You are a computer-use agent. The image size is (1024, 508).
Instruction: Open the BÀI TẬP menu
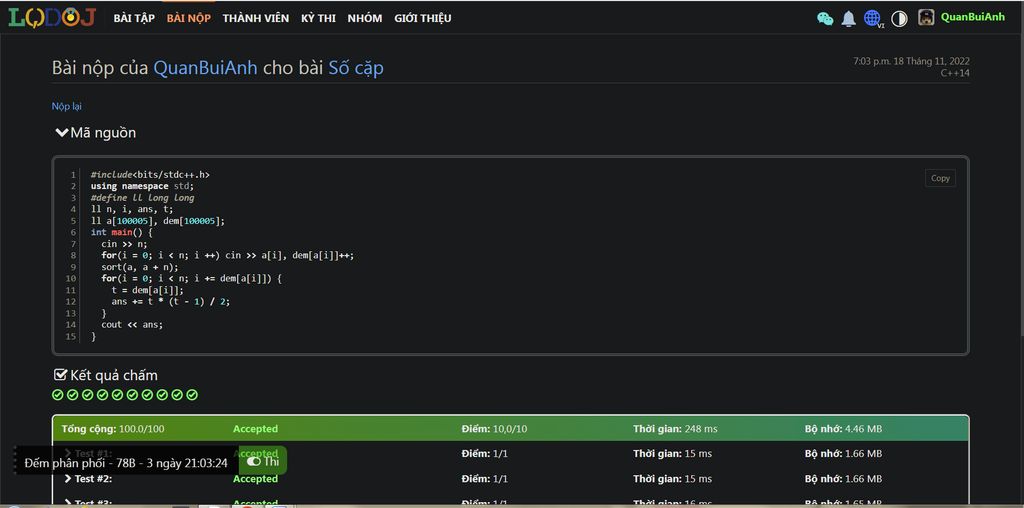[134, 18]
